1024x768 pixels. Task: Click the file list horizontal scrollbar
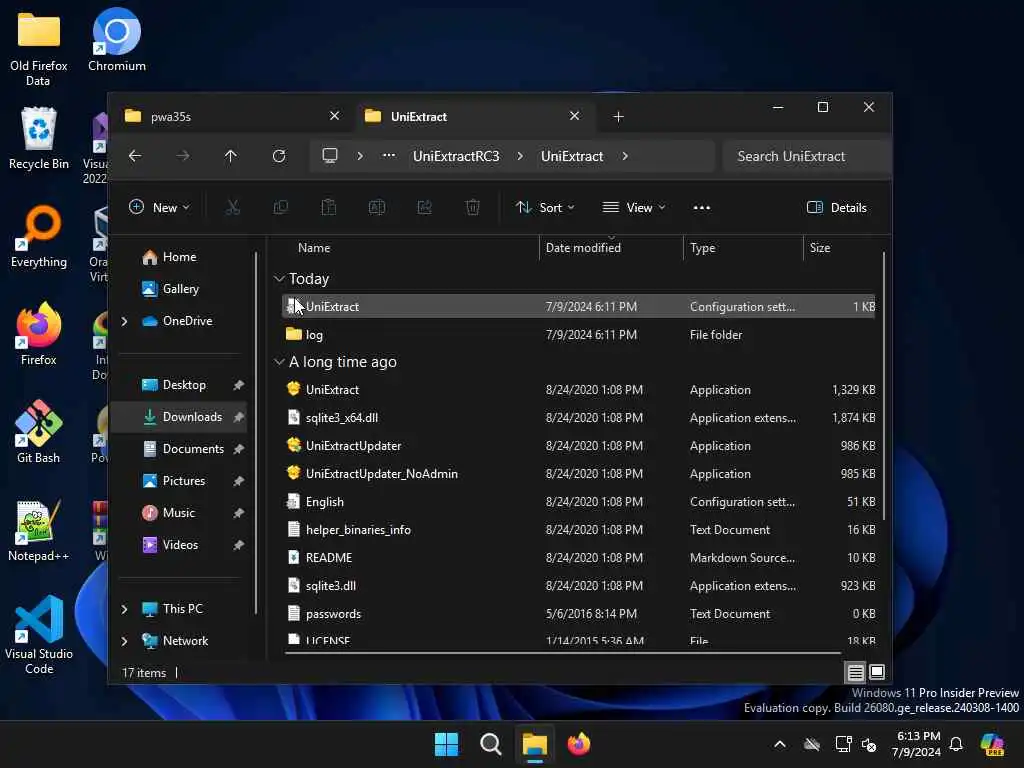click(x=562, y=652)
